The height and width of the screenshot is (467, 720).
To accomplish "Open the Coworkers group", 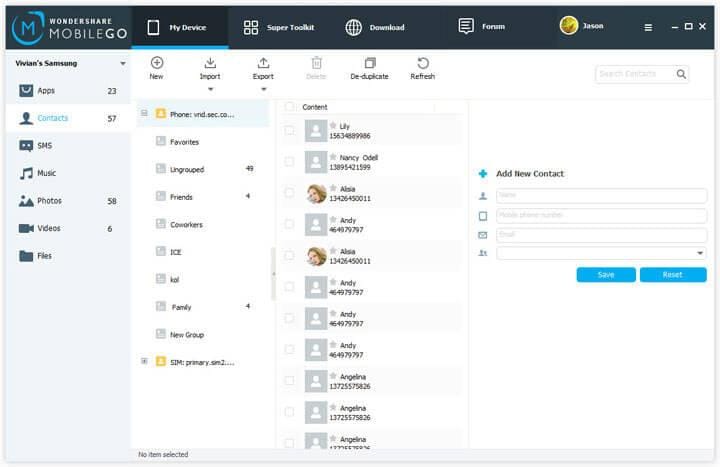I will [203, 225].
